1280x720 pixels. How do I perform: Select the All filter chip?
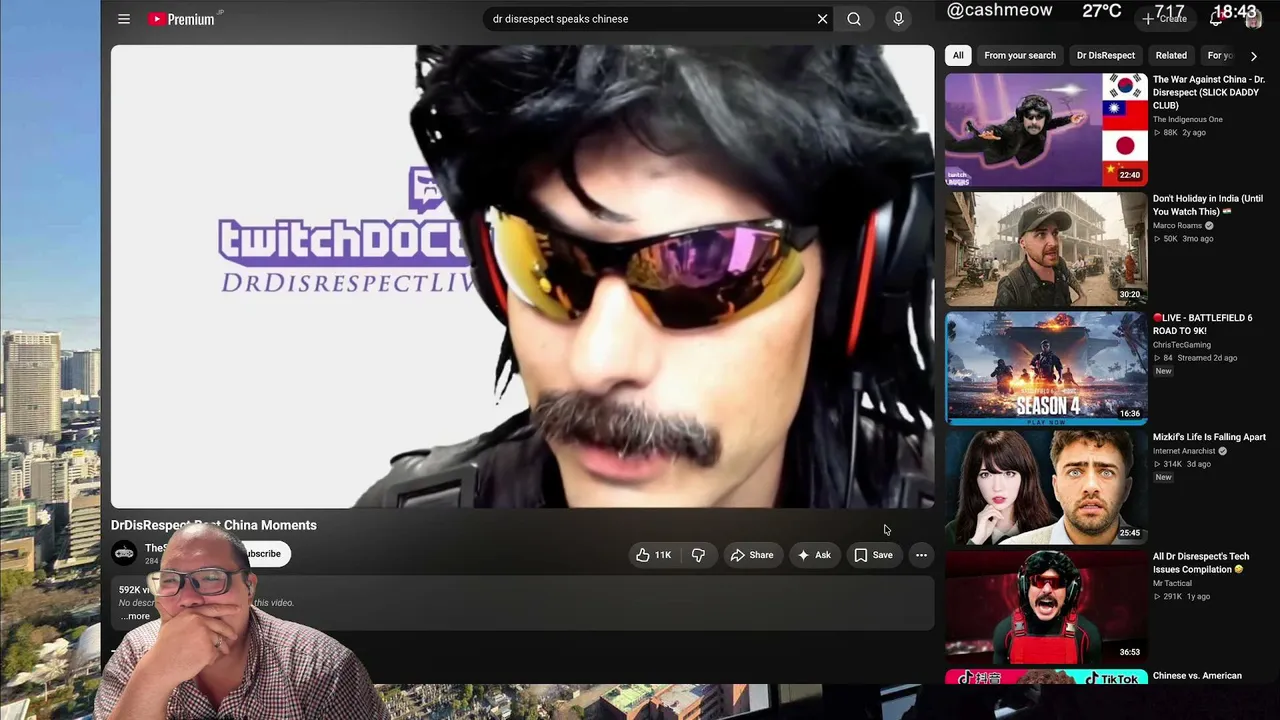pos(958,55)
